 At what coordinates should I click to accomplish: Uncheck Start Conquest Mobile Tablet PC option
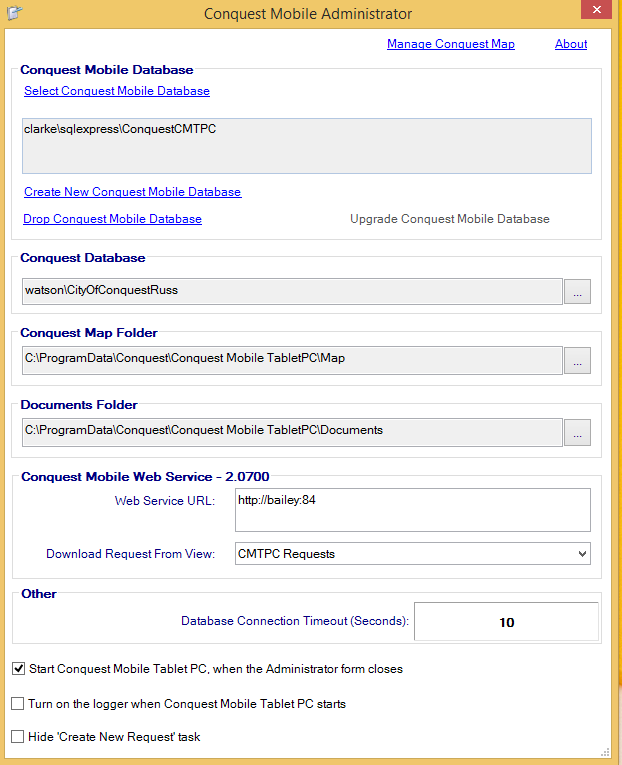click(x=18, y=668)
